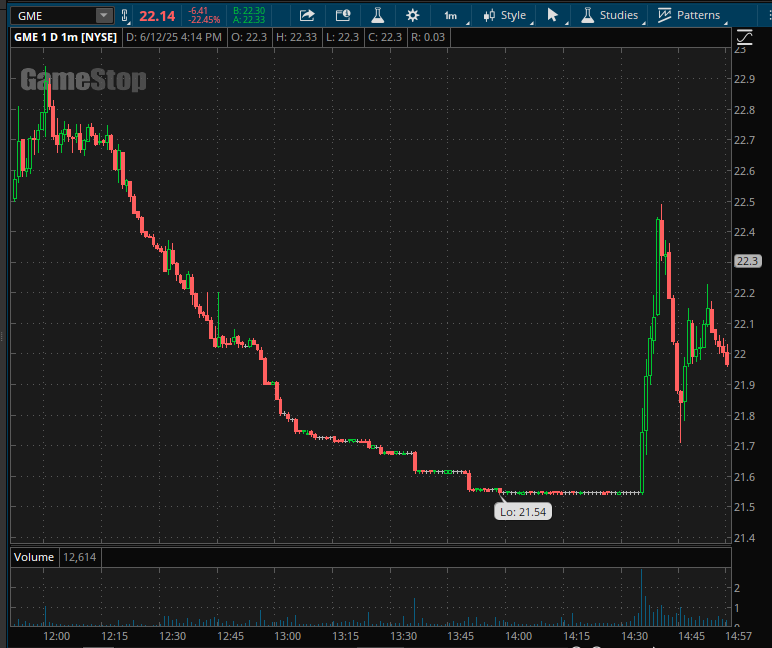
Task: Click the open value O: 22.3
Action: (249, 37)
